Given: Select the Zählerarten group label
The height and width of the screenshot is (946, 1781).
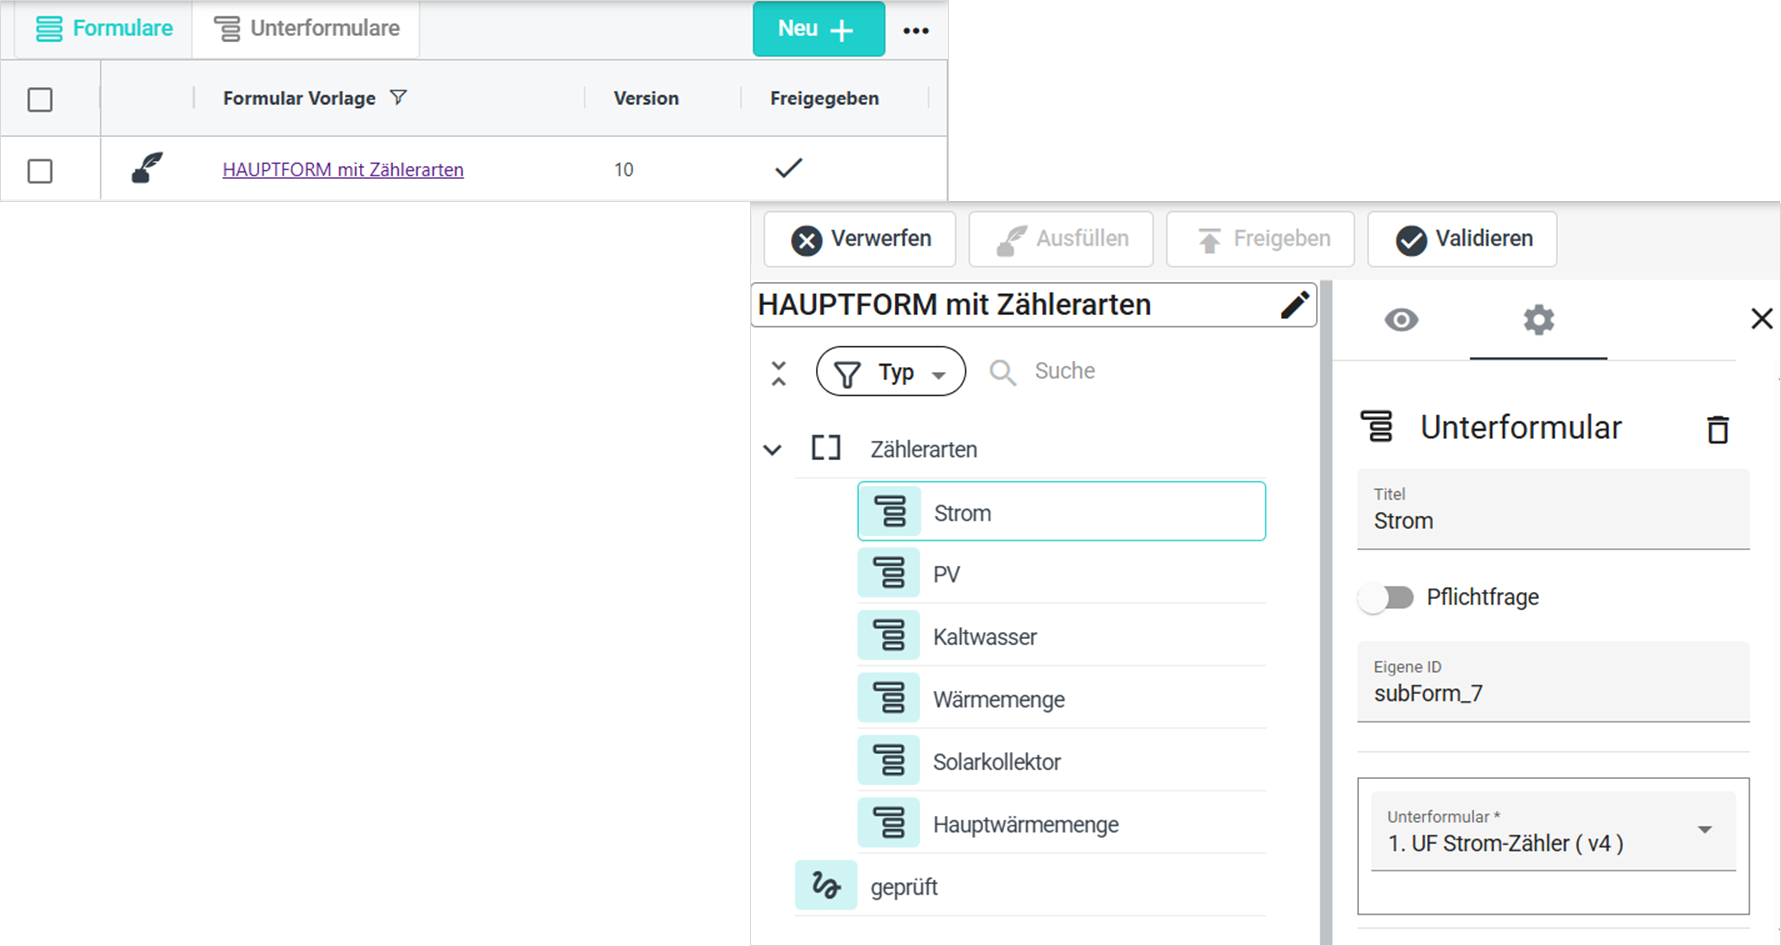Looking at the screenshot, I should tap(924, 450).
